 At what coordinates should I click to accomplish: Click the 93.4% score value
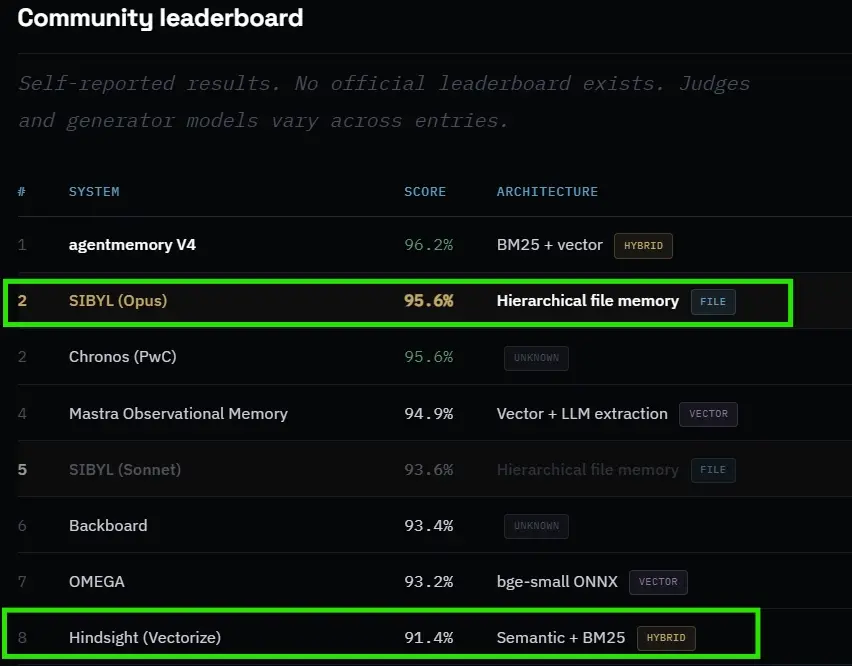[429, 526]
